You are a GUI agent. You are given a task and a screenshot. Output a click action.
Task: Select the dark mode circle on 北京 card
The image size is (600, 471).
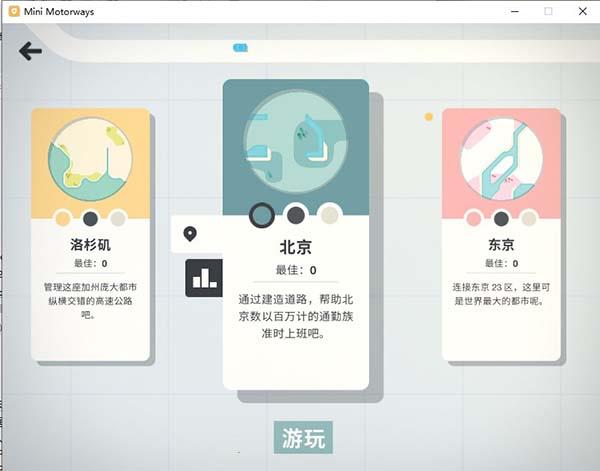click(x=296, y=215)
